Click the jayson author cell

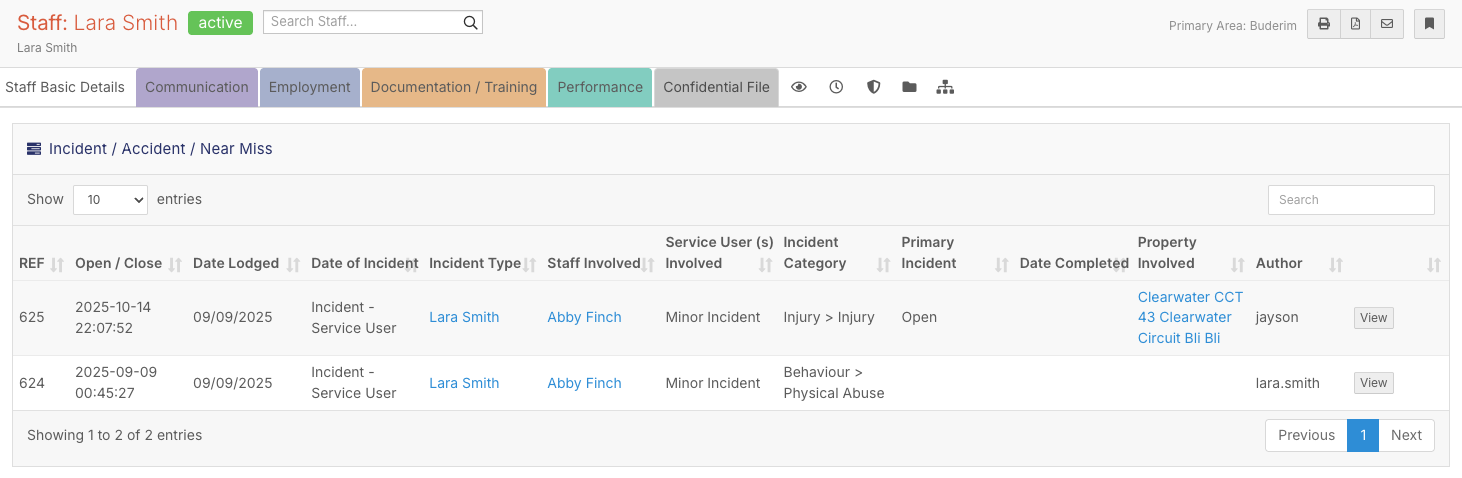pos(1277,317)
